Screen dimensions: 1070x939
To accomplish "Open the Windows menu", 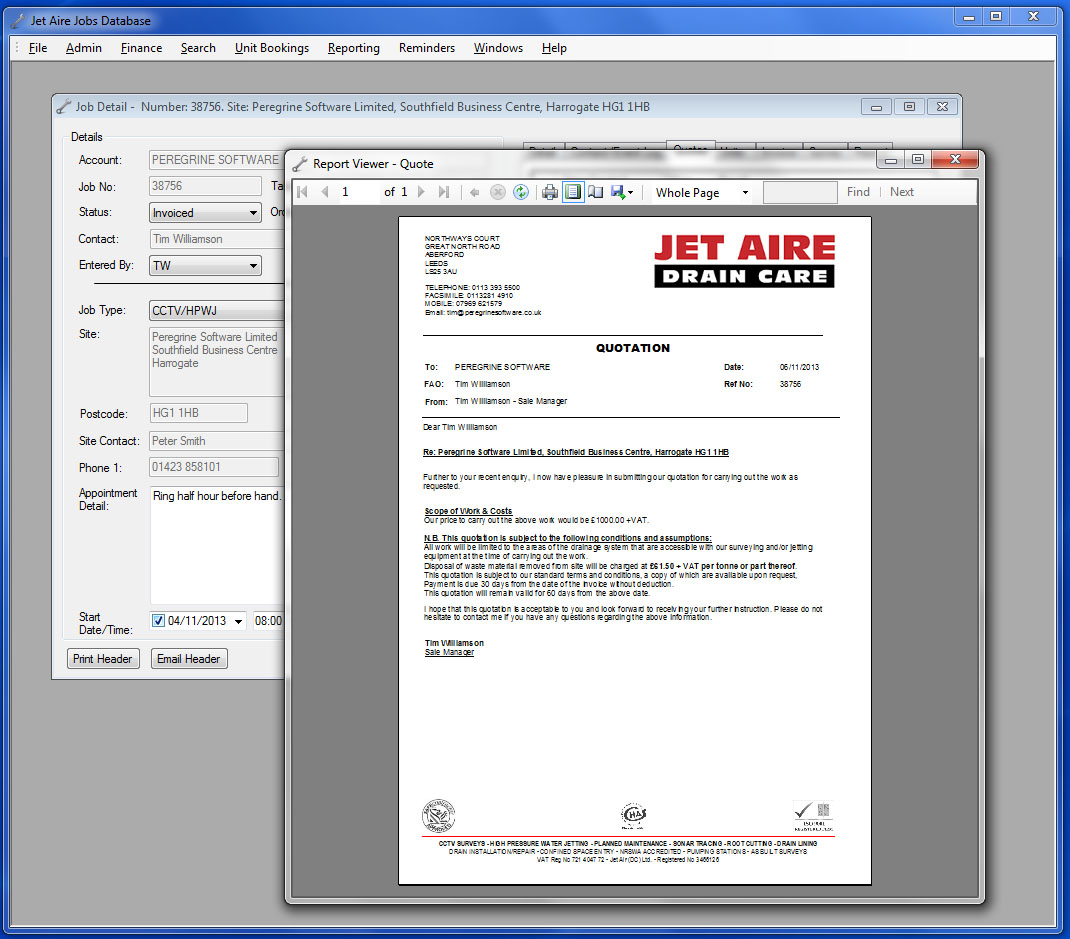I will pos(498,48).
